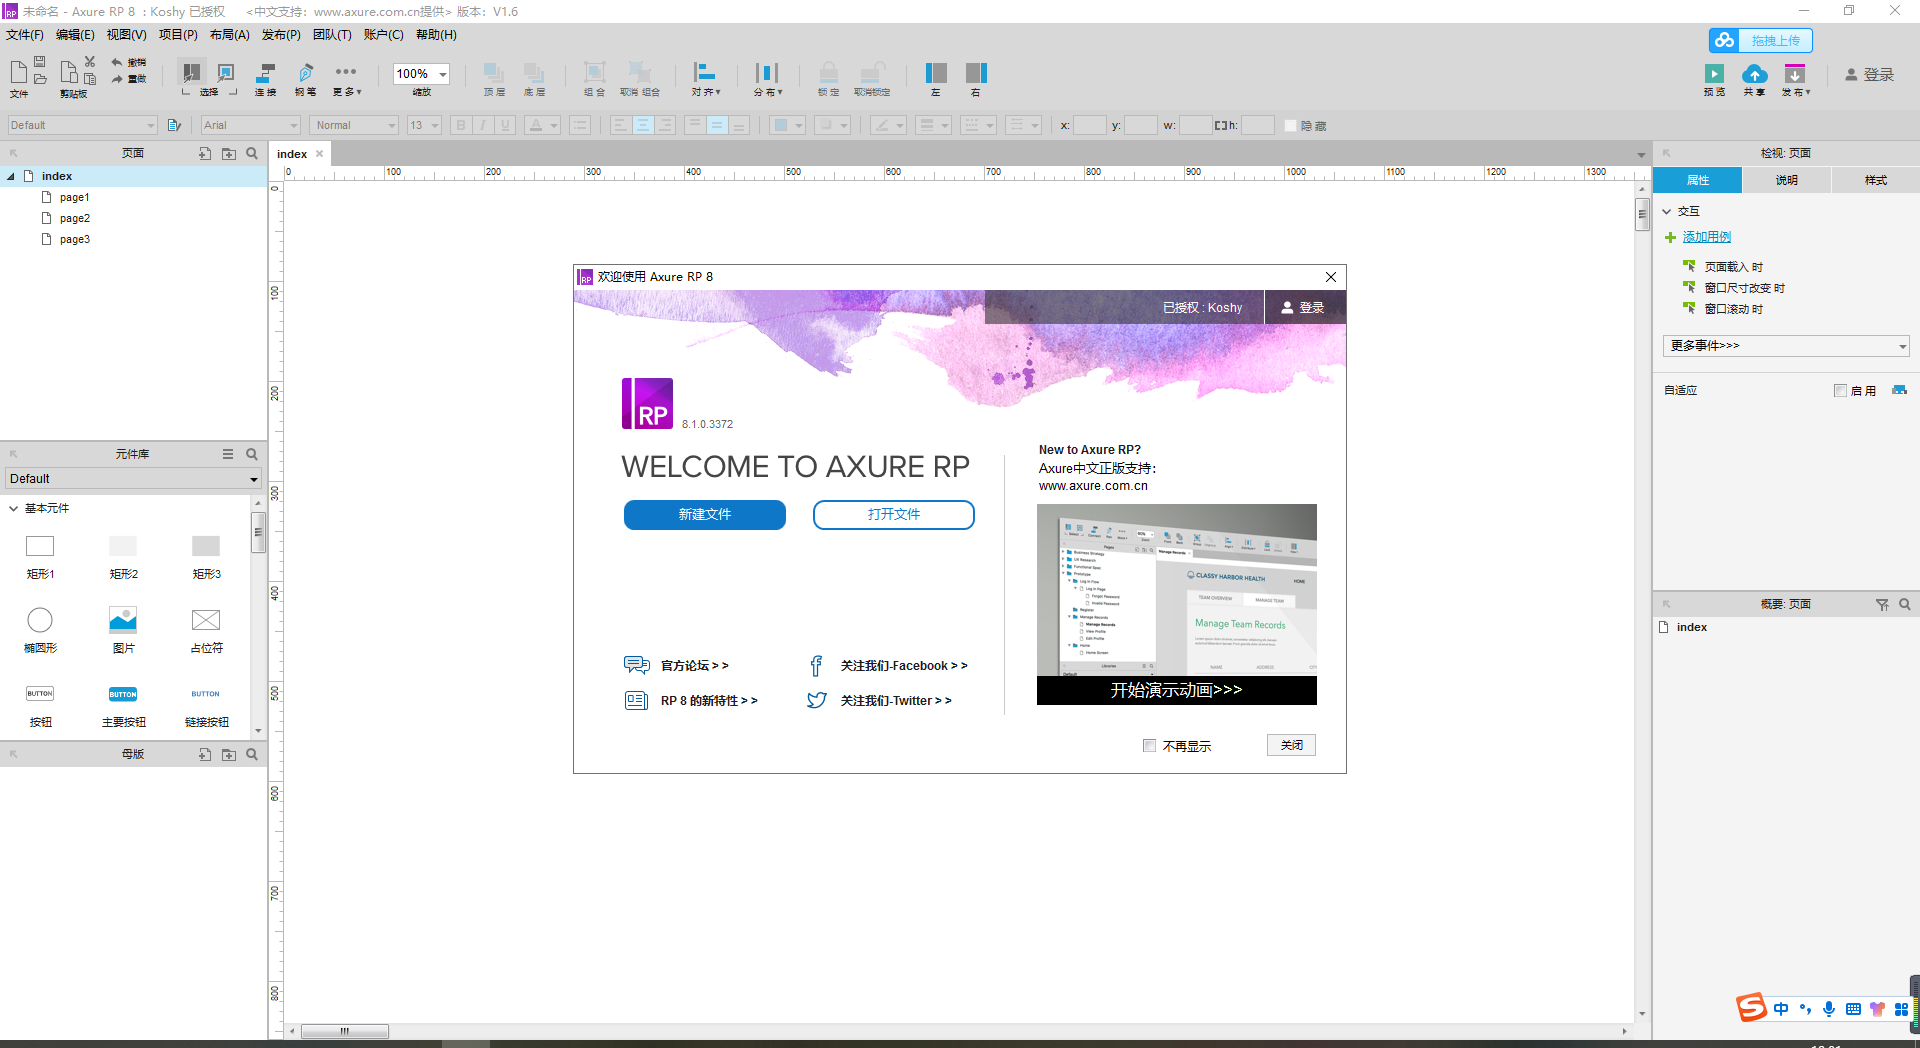Click the 顶层 (bring to front) icon
This screenshot has height=1048, width=1920.
point(493,78)
